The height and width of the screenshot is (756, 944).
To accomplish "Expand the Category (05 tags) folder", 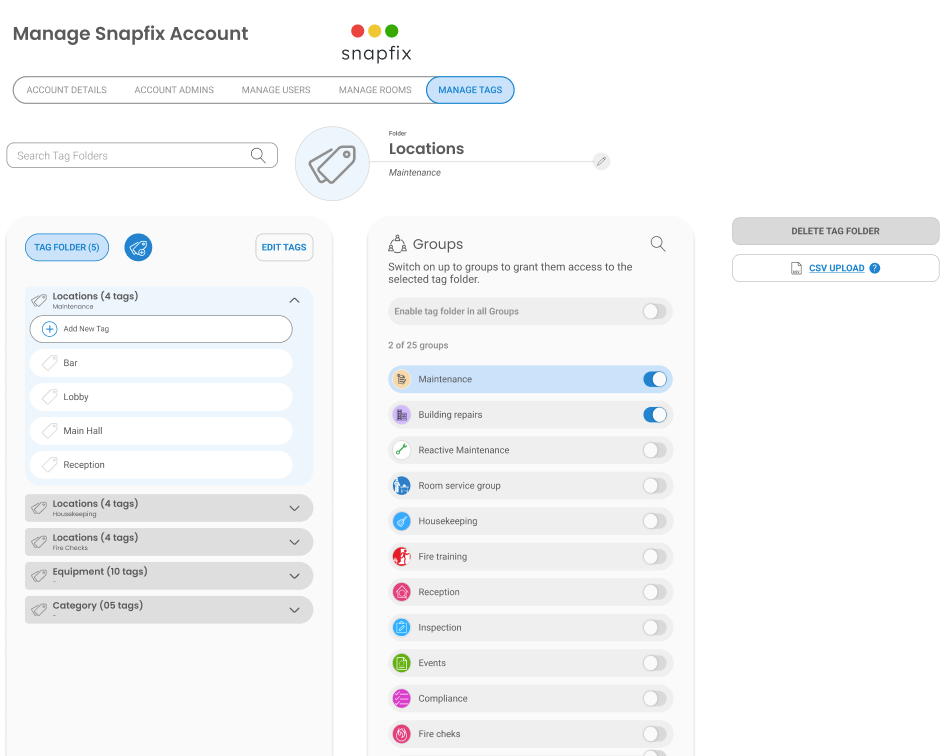I will (x=294, y=610).
